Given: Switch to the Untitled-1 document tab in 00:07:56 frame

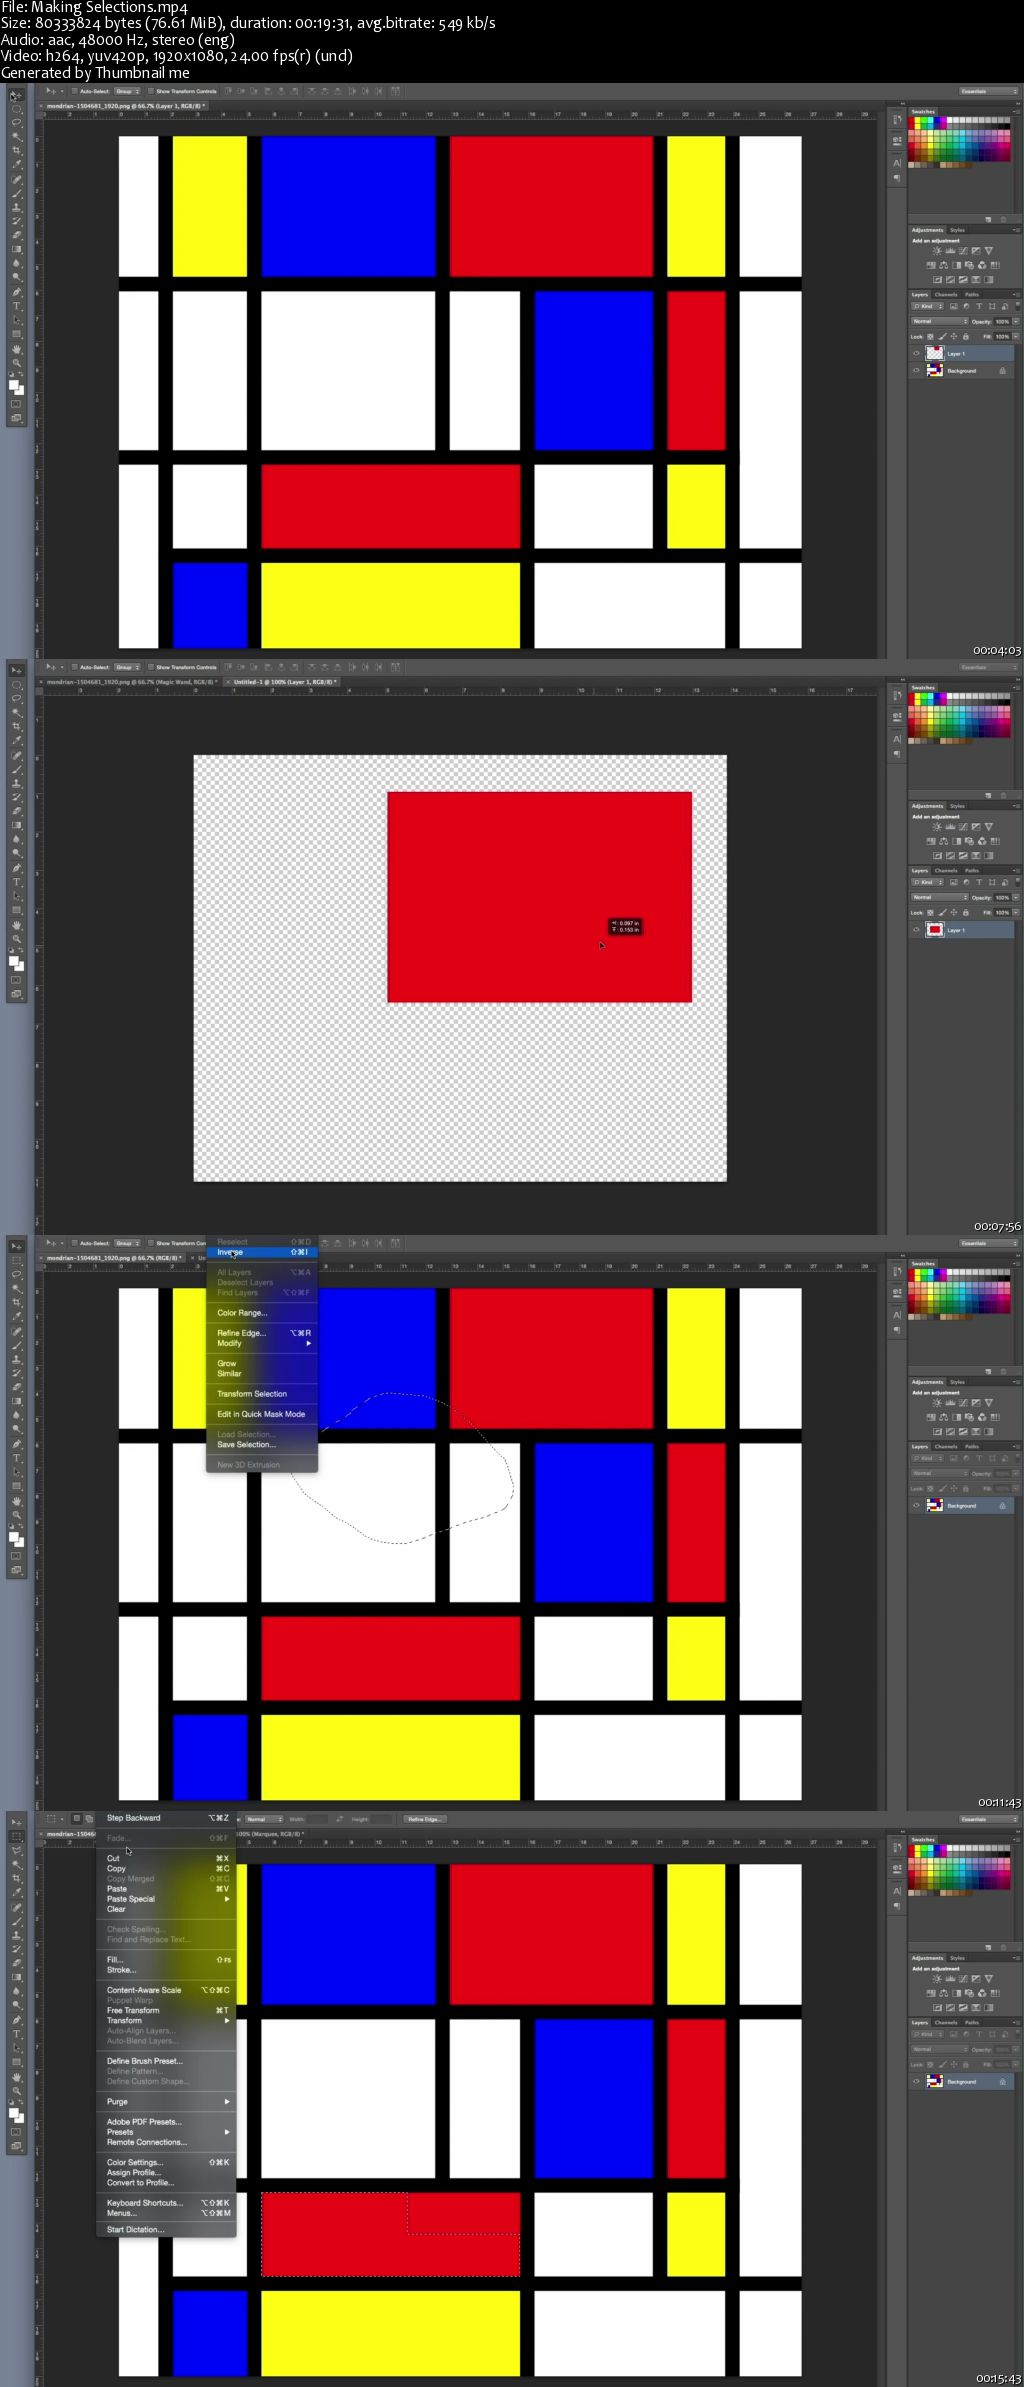Looking at the screenshot, I should click(285, 682).
